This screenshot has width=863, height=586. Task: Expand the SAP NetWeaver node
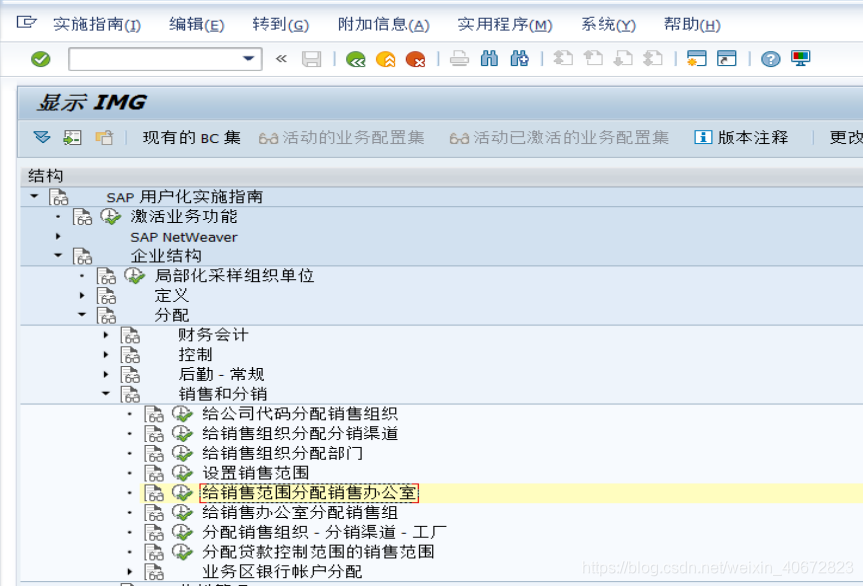[x=58, y=237]
